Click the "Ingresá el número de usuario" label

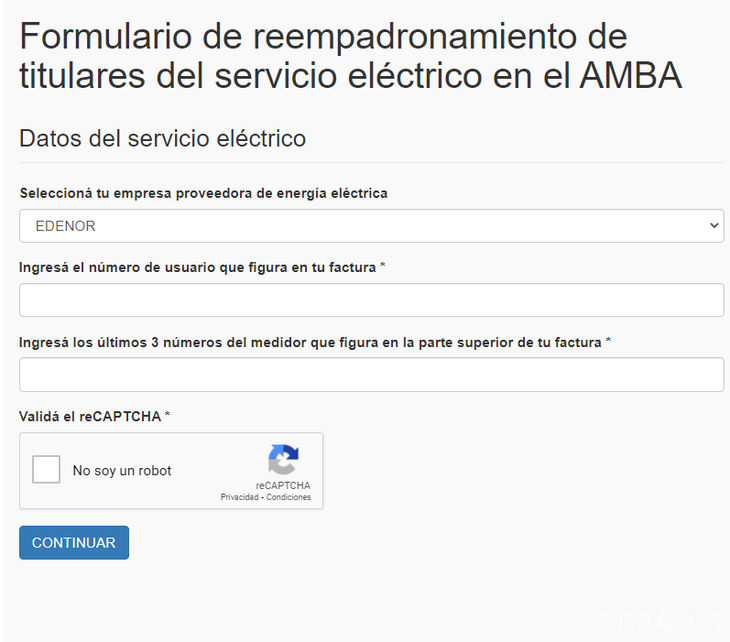tap(197, 267)
